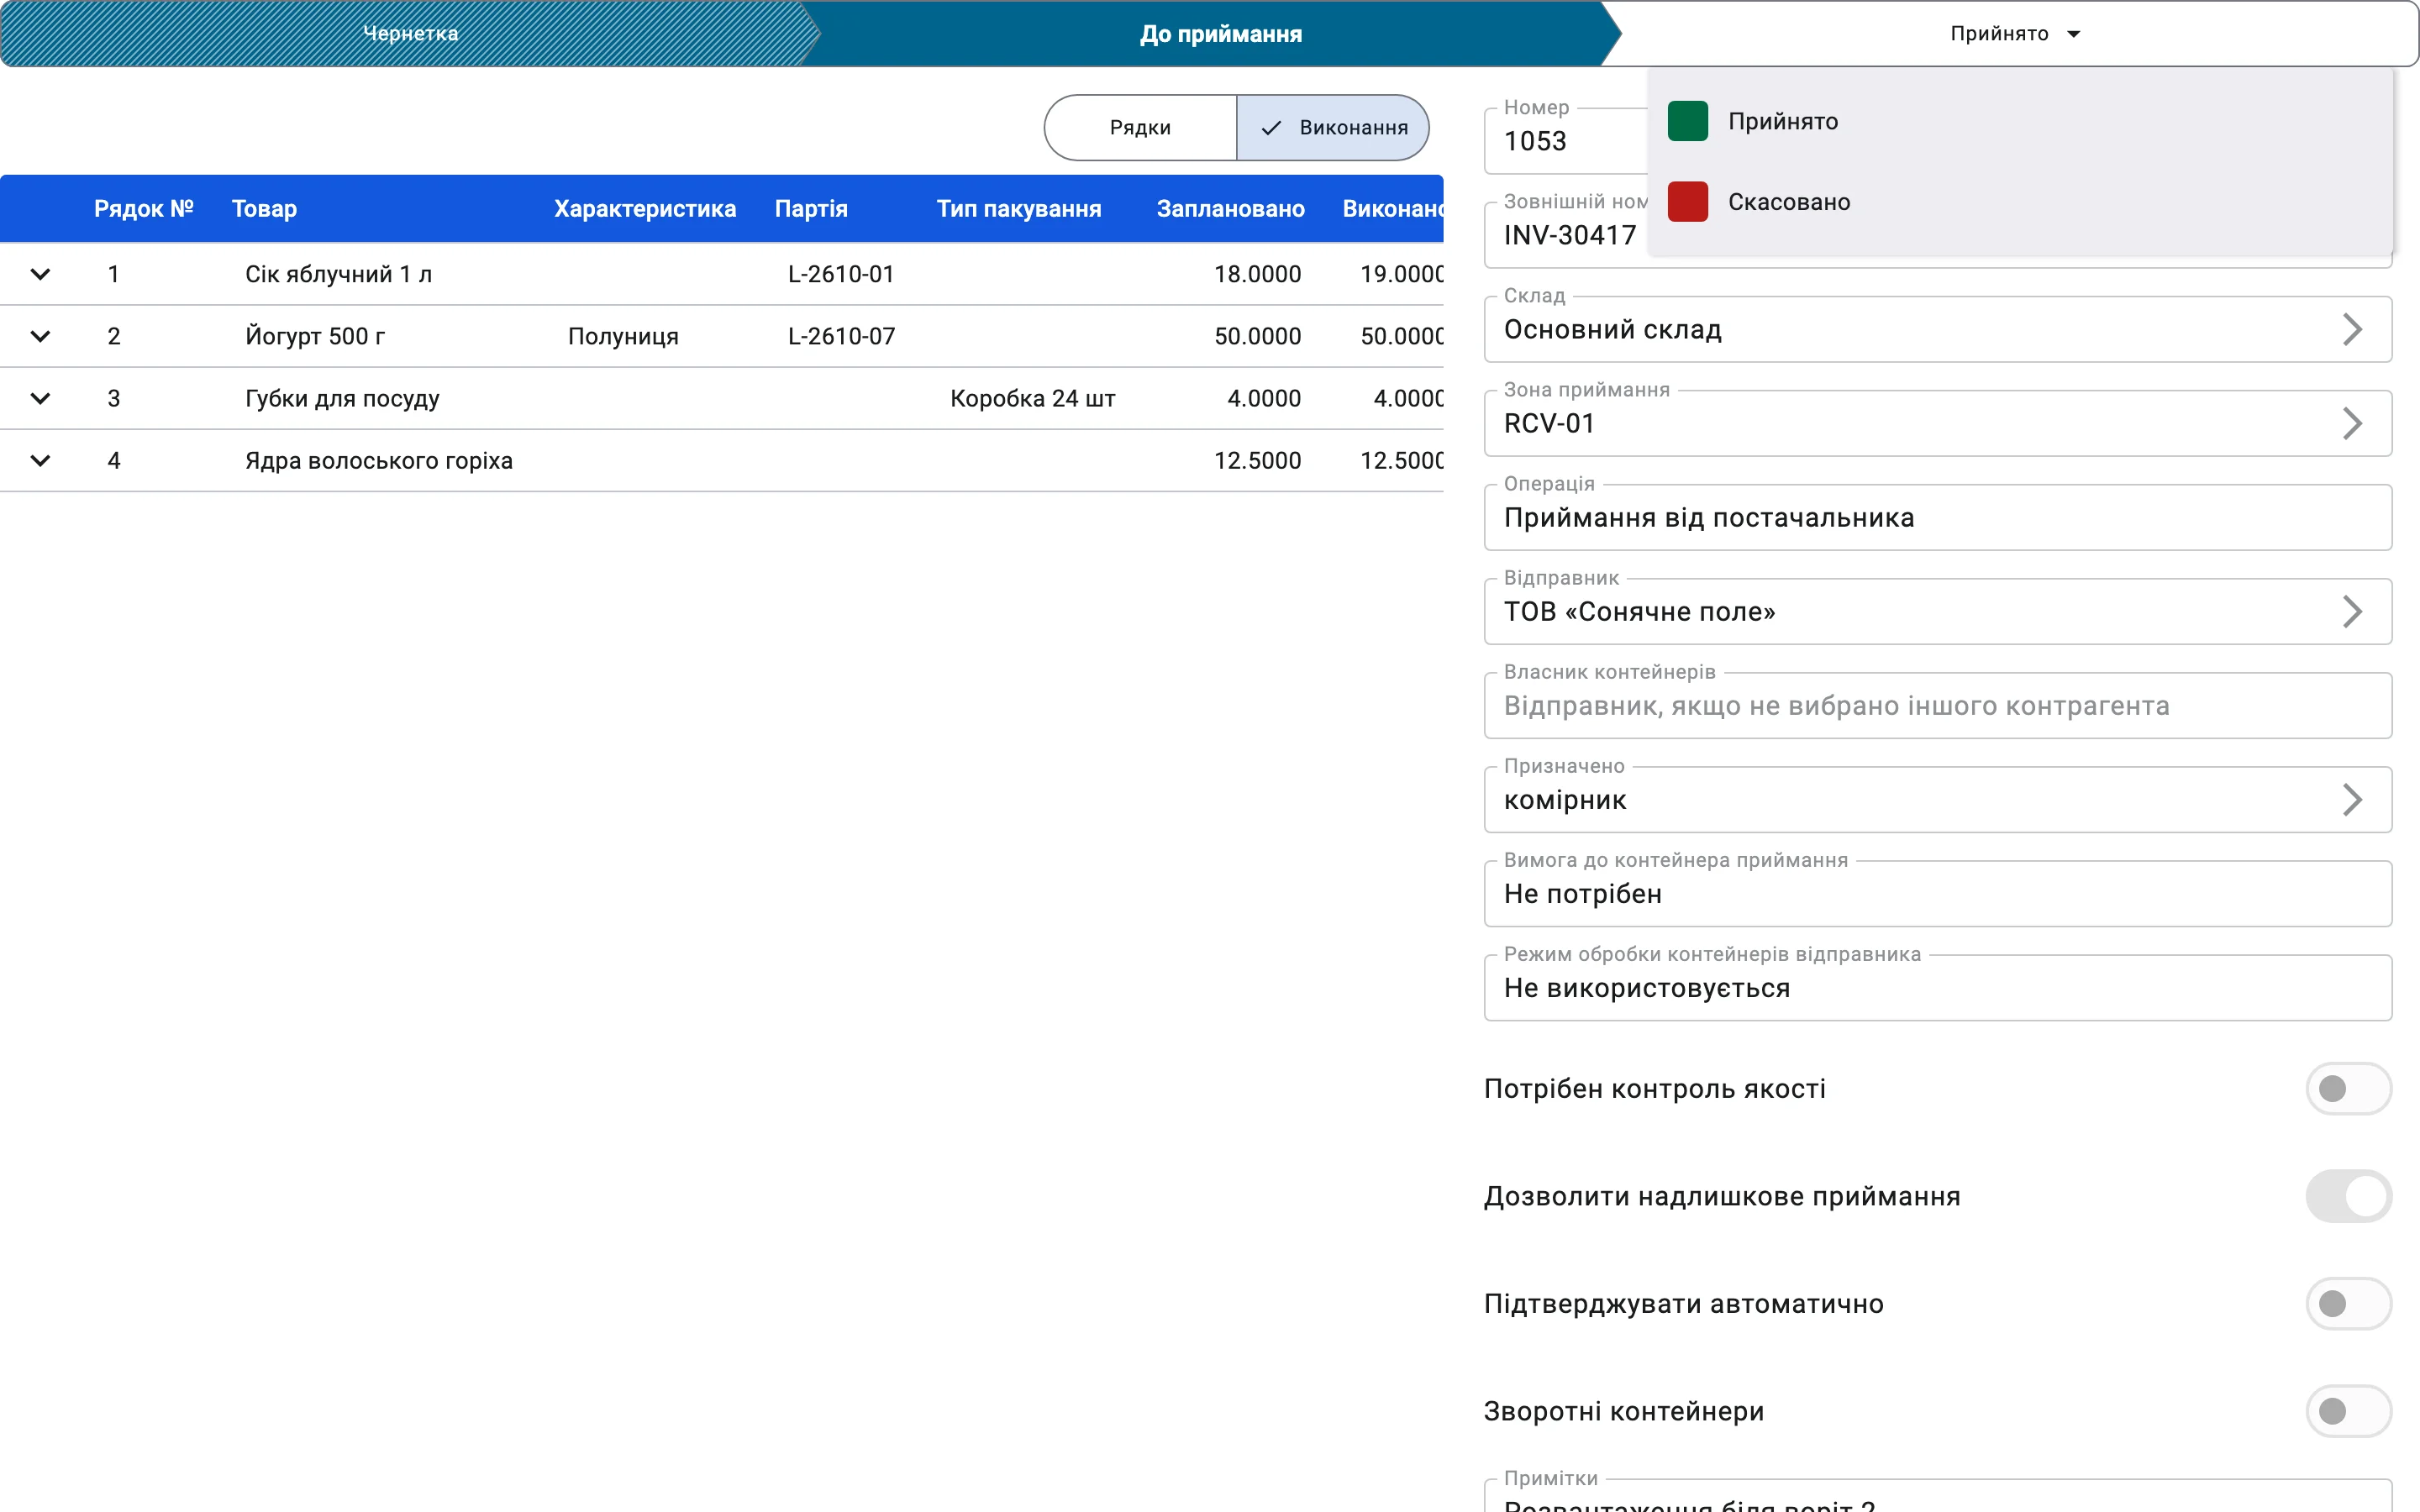Click the Ядра волоського горіха product cell

coord(379,460)
